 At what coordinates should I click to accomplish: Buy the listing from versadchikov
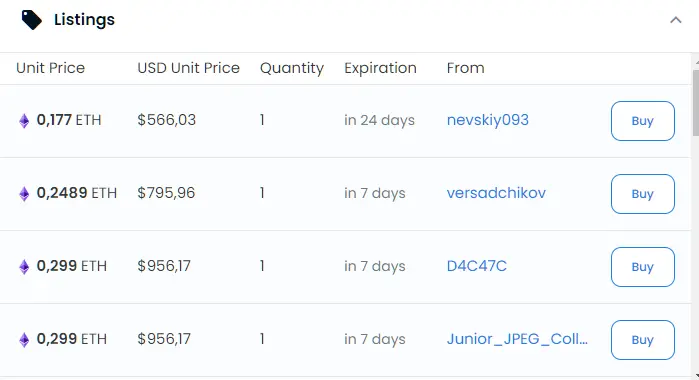point(642,194)
